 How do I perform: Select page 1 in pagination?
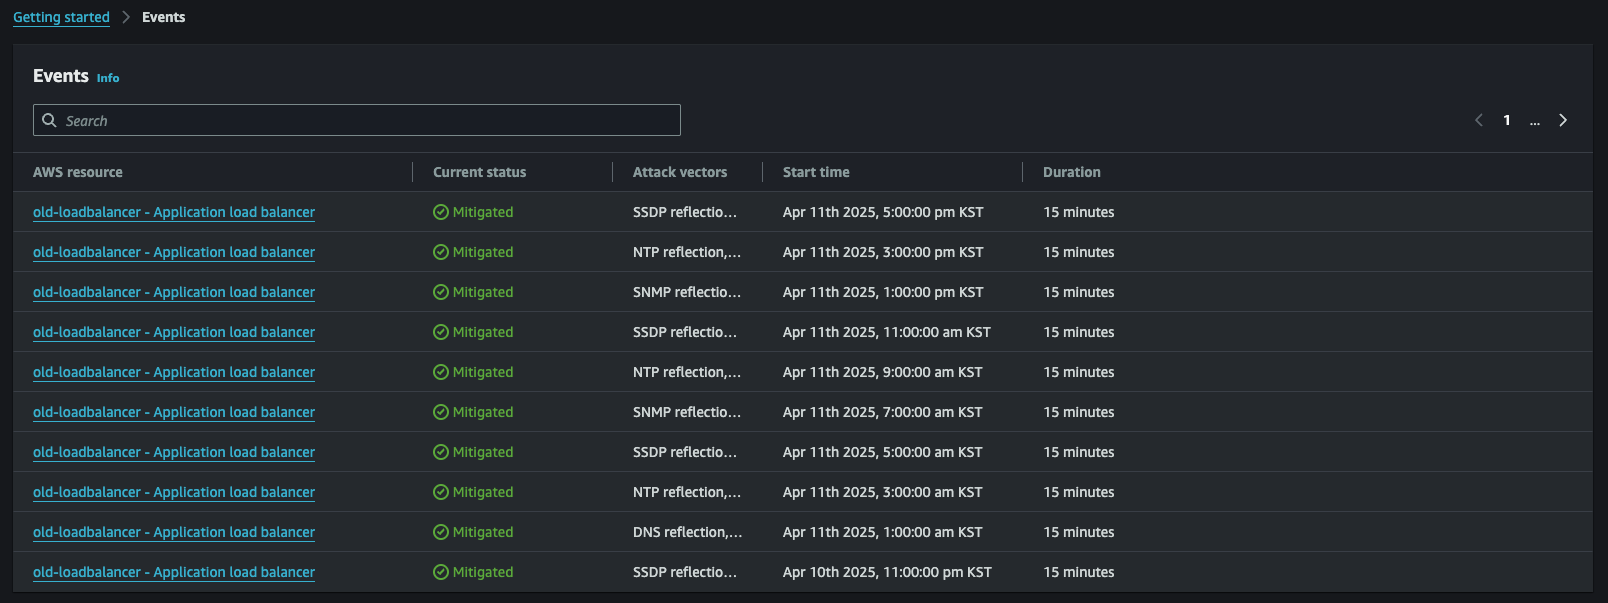click(1507, 120)
